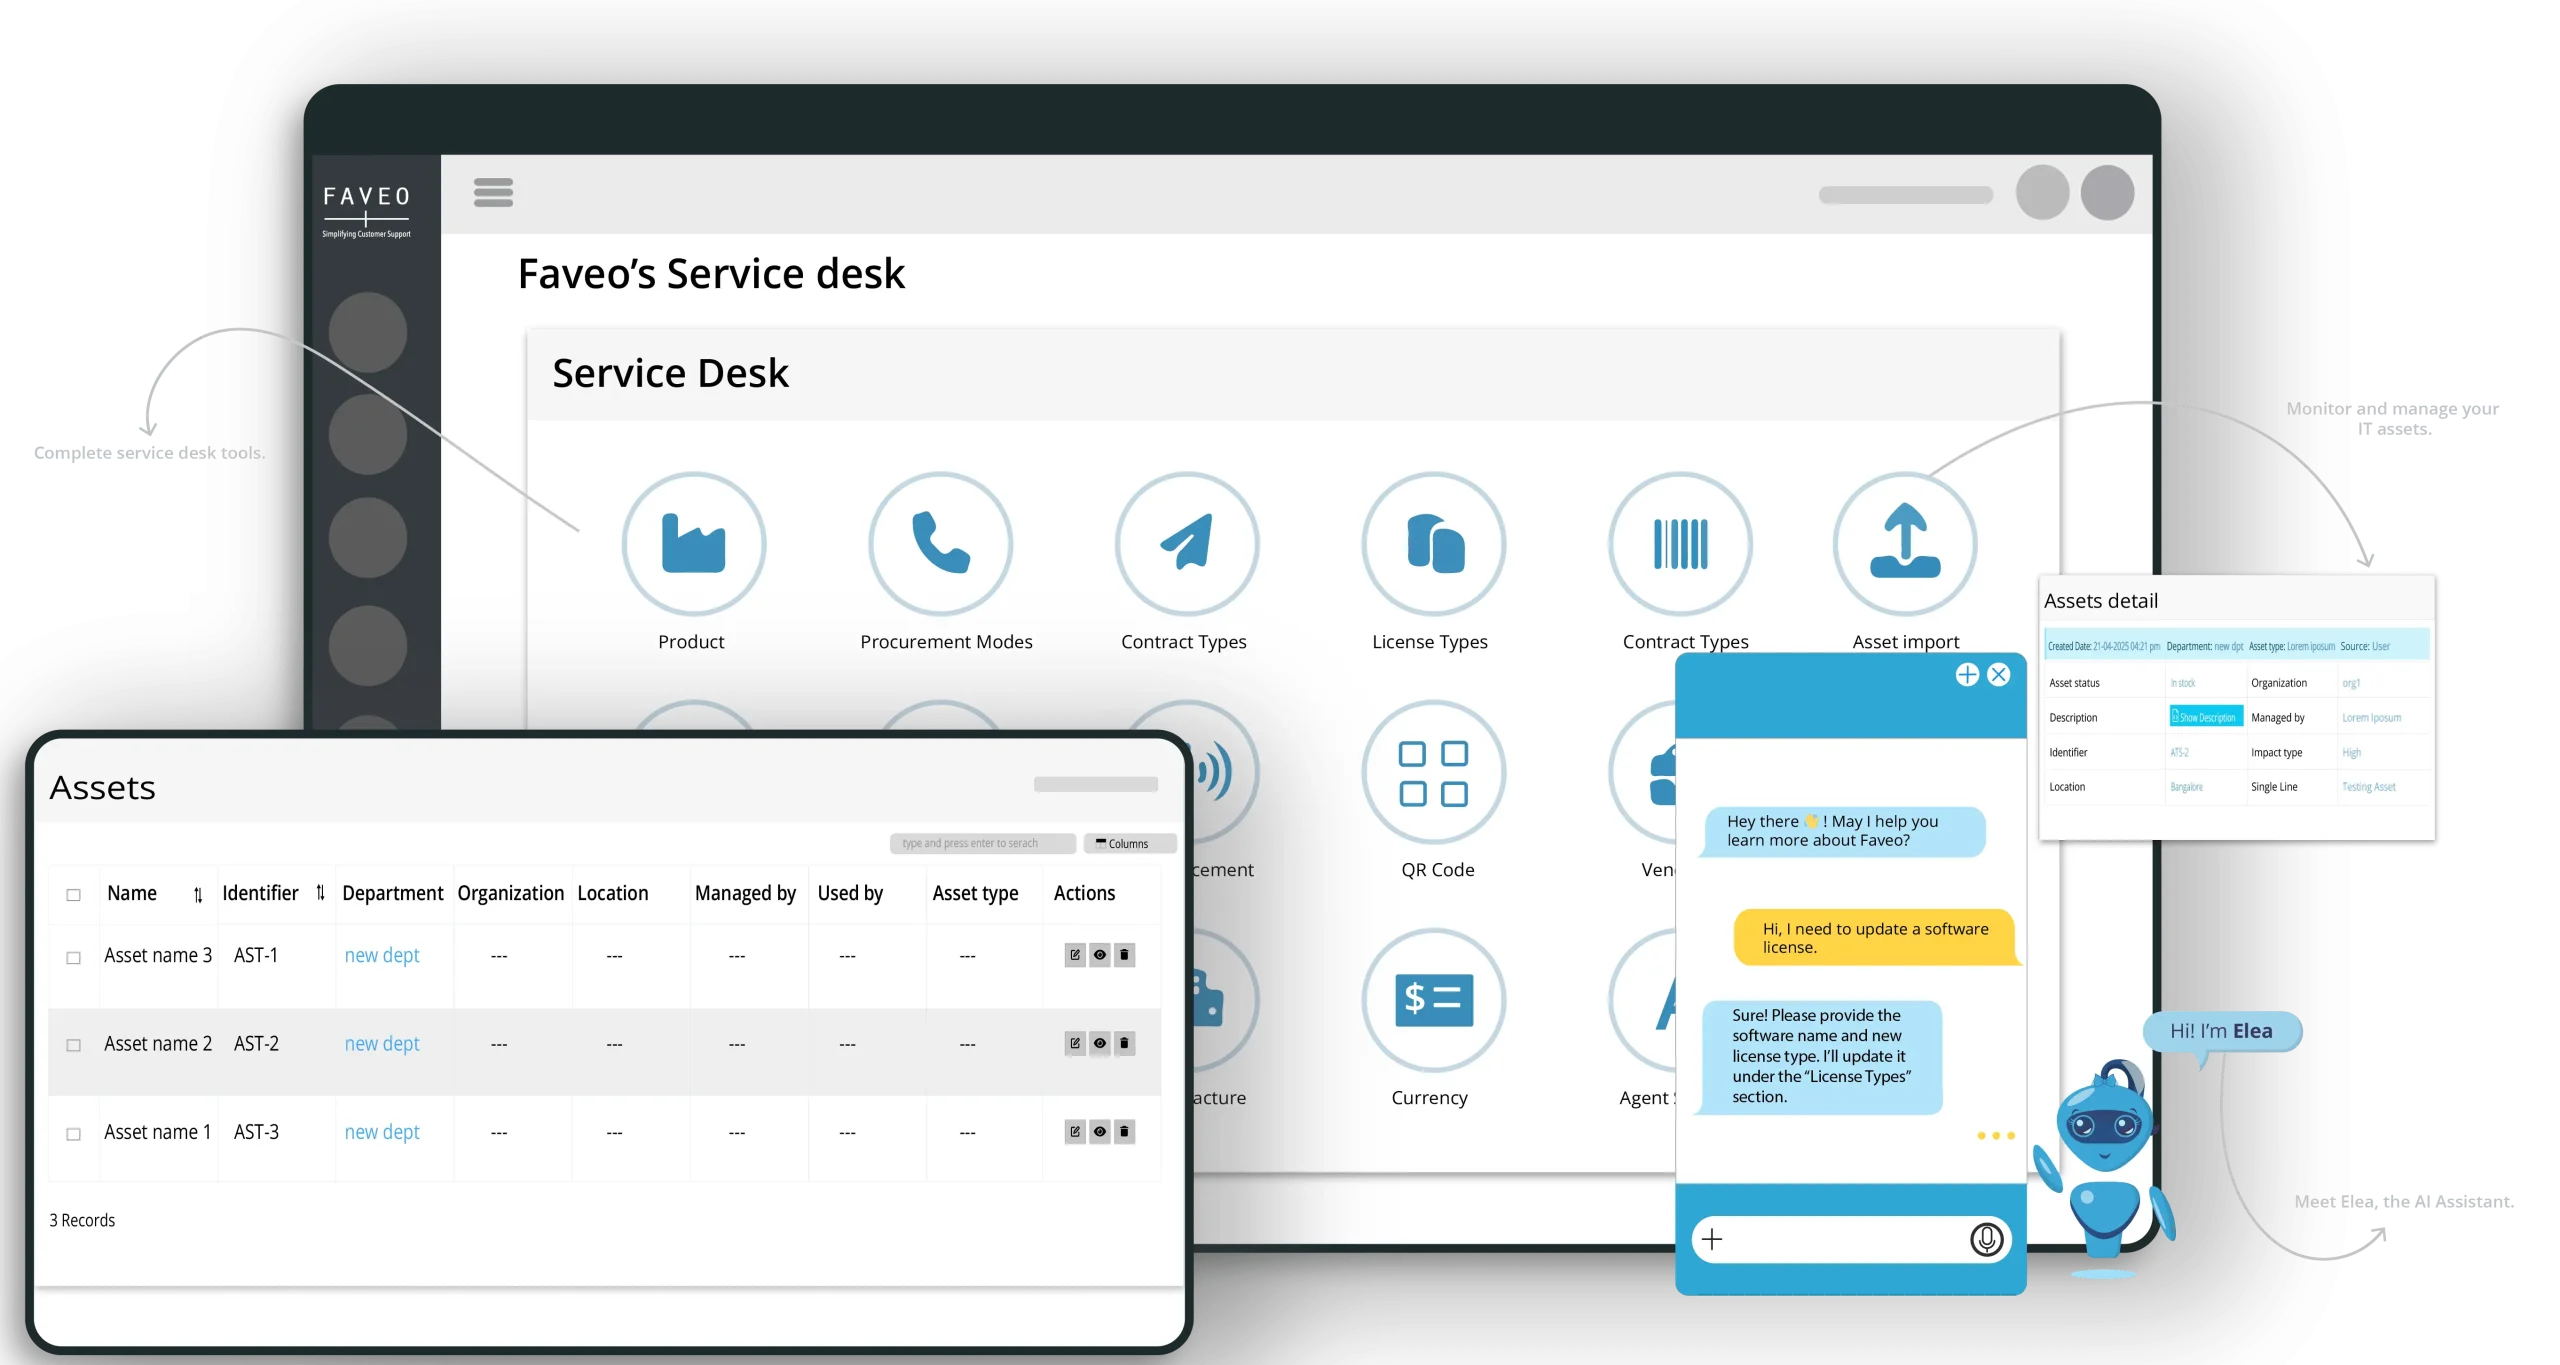Open new dept link for AST-1
Viewport: 2560px width, 1365px height.
382,955
